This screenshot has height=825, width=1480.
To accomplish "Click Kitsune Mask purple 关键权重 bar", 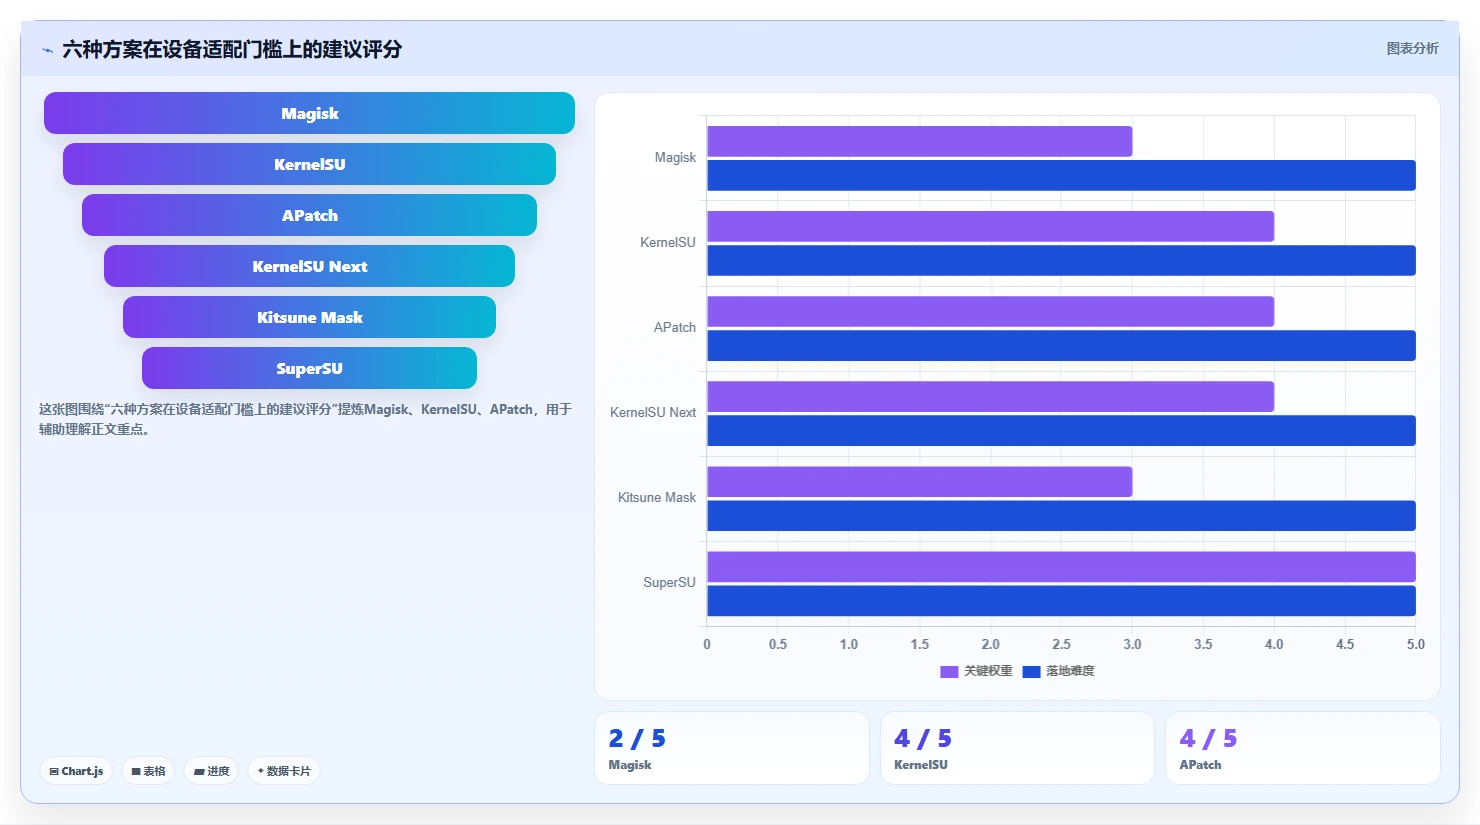I will [x=919, y=481].
